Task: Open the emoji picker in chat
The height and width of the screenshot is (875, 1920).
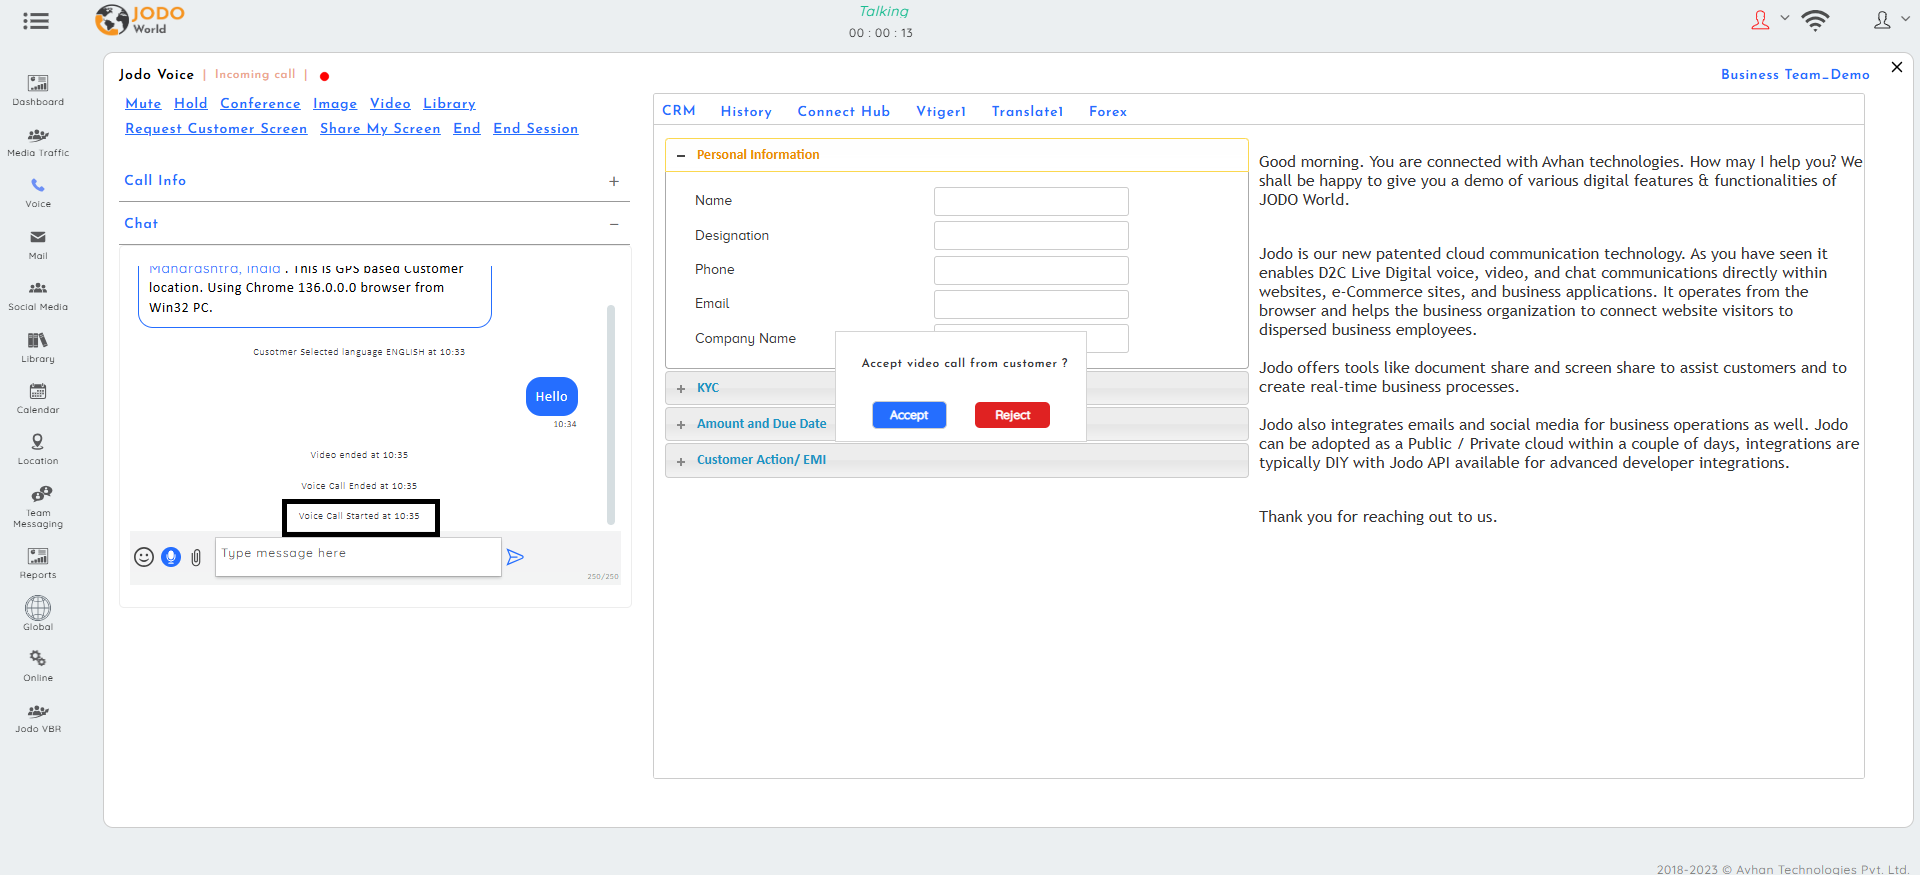Action: pyautogui.click(x=144, y=557)
